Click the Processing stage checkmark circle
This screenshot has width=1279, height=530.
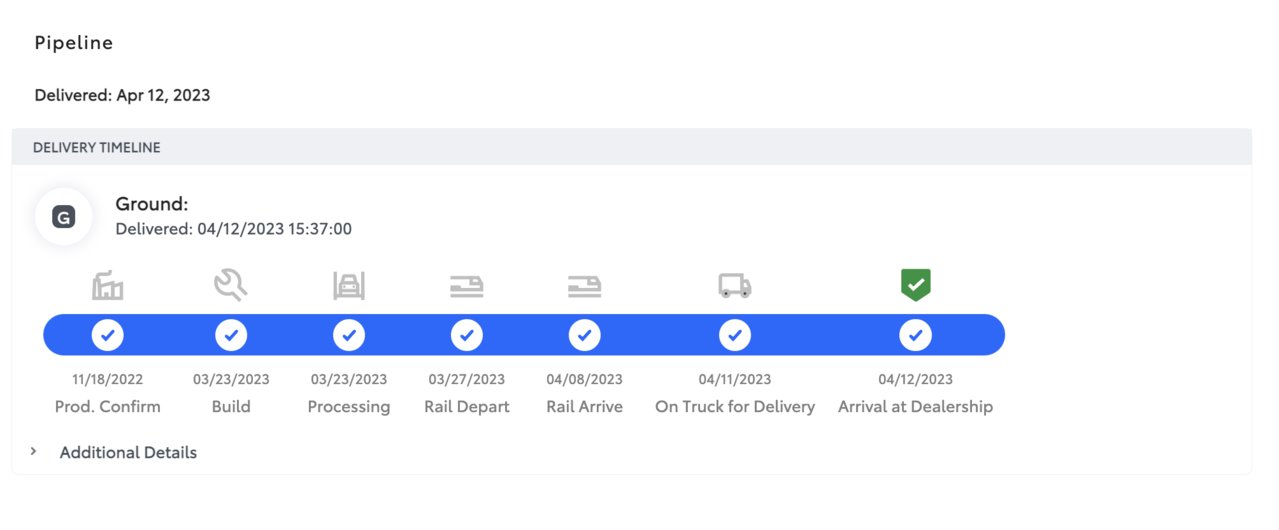(349, 335)
